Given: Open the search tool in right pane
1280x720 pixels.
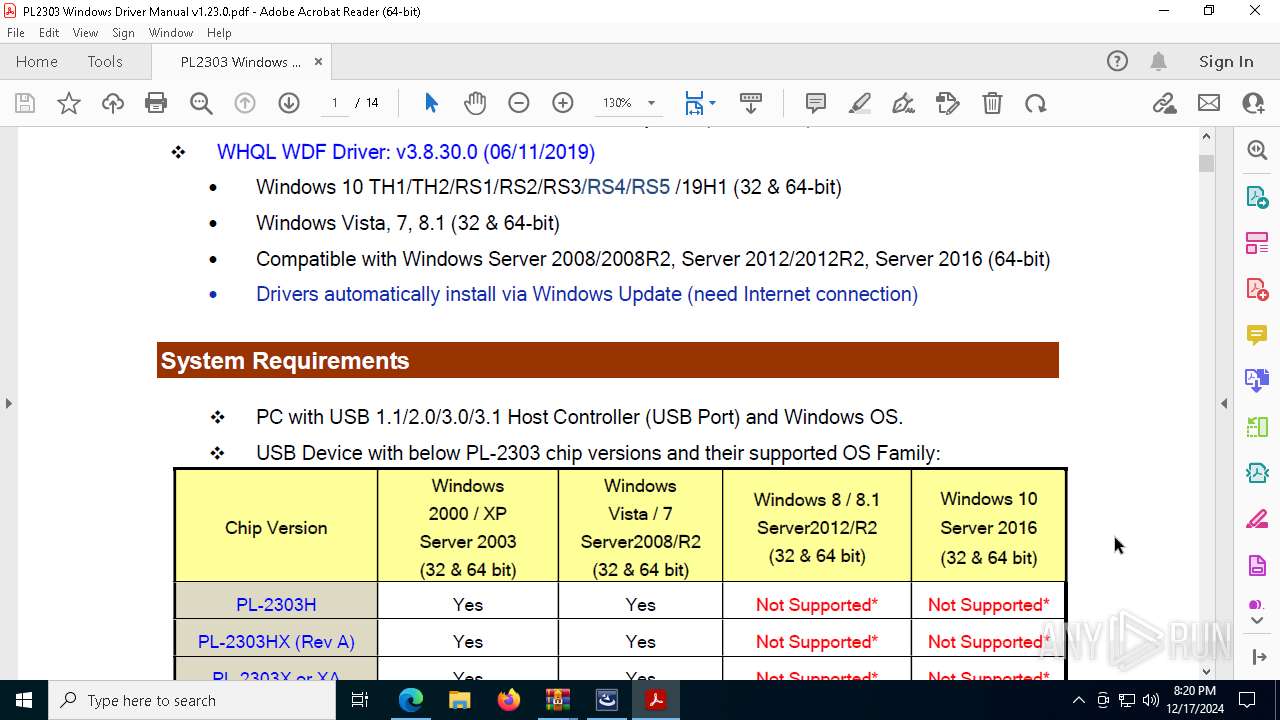Looking at the screenshot, I should pos(1257,150).
